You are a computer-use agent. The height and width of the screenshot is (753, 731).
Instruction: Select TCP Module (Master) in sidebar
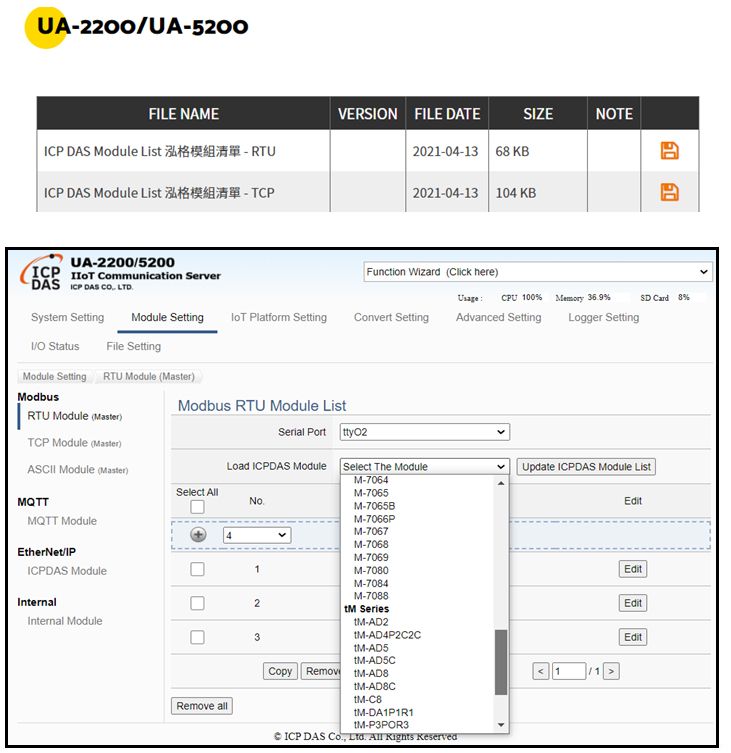74,443
